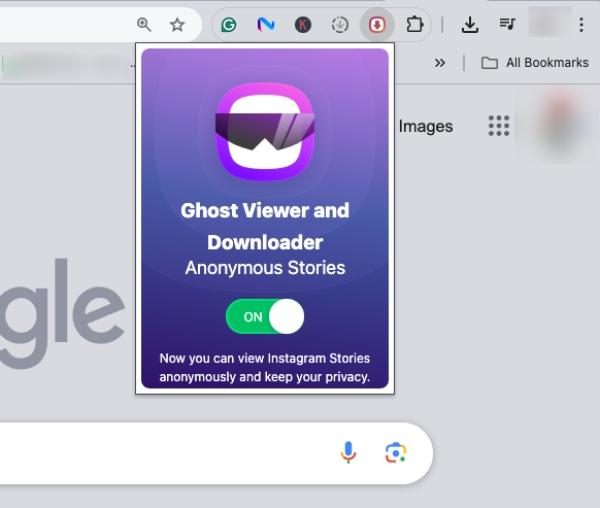Go to Google Images link
Viewport: 600px width, 508px height.
tap(426, 126)
